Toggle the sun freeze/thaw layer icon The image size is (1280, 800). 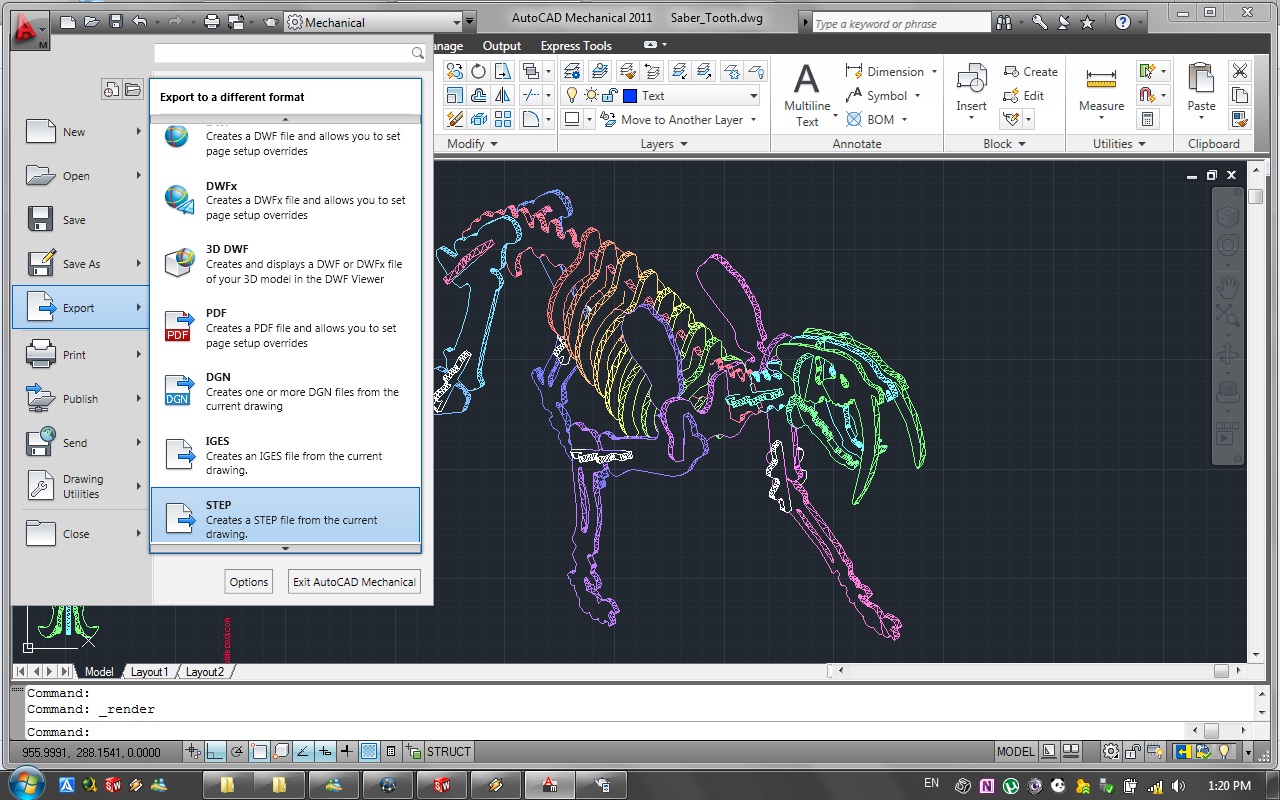click(591, 95)
